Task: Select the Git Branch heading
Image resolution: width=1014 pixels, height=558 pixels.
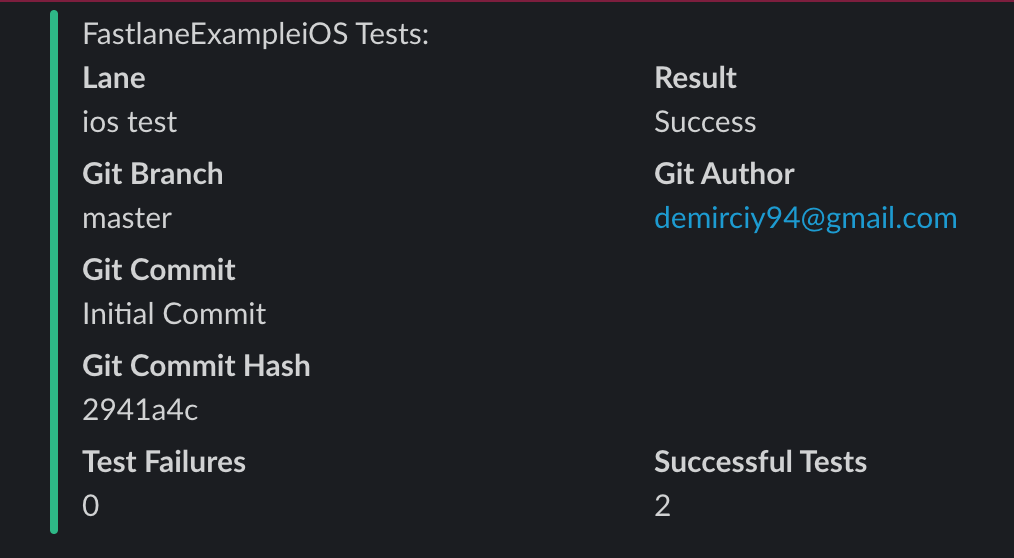Action: point(153,174)
